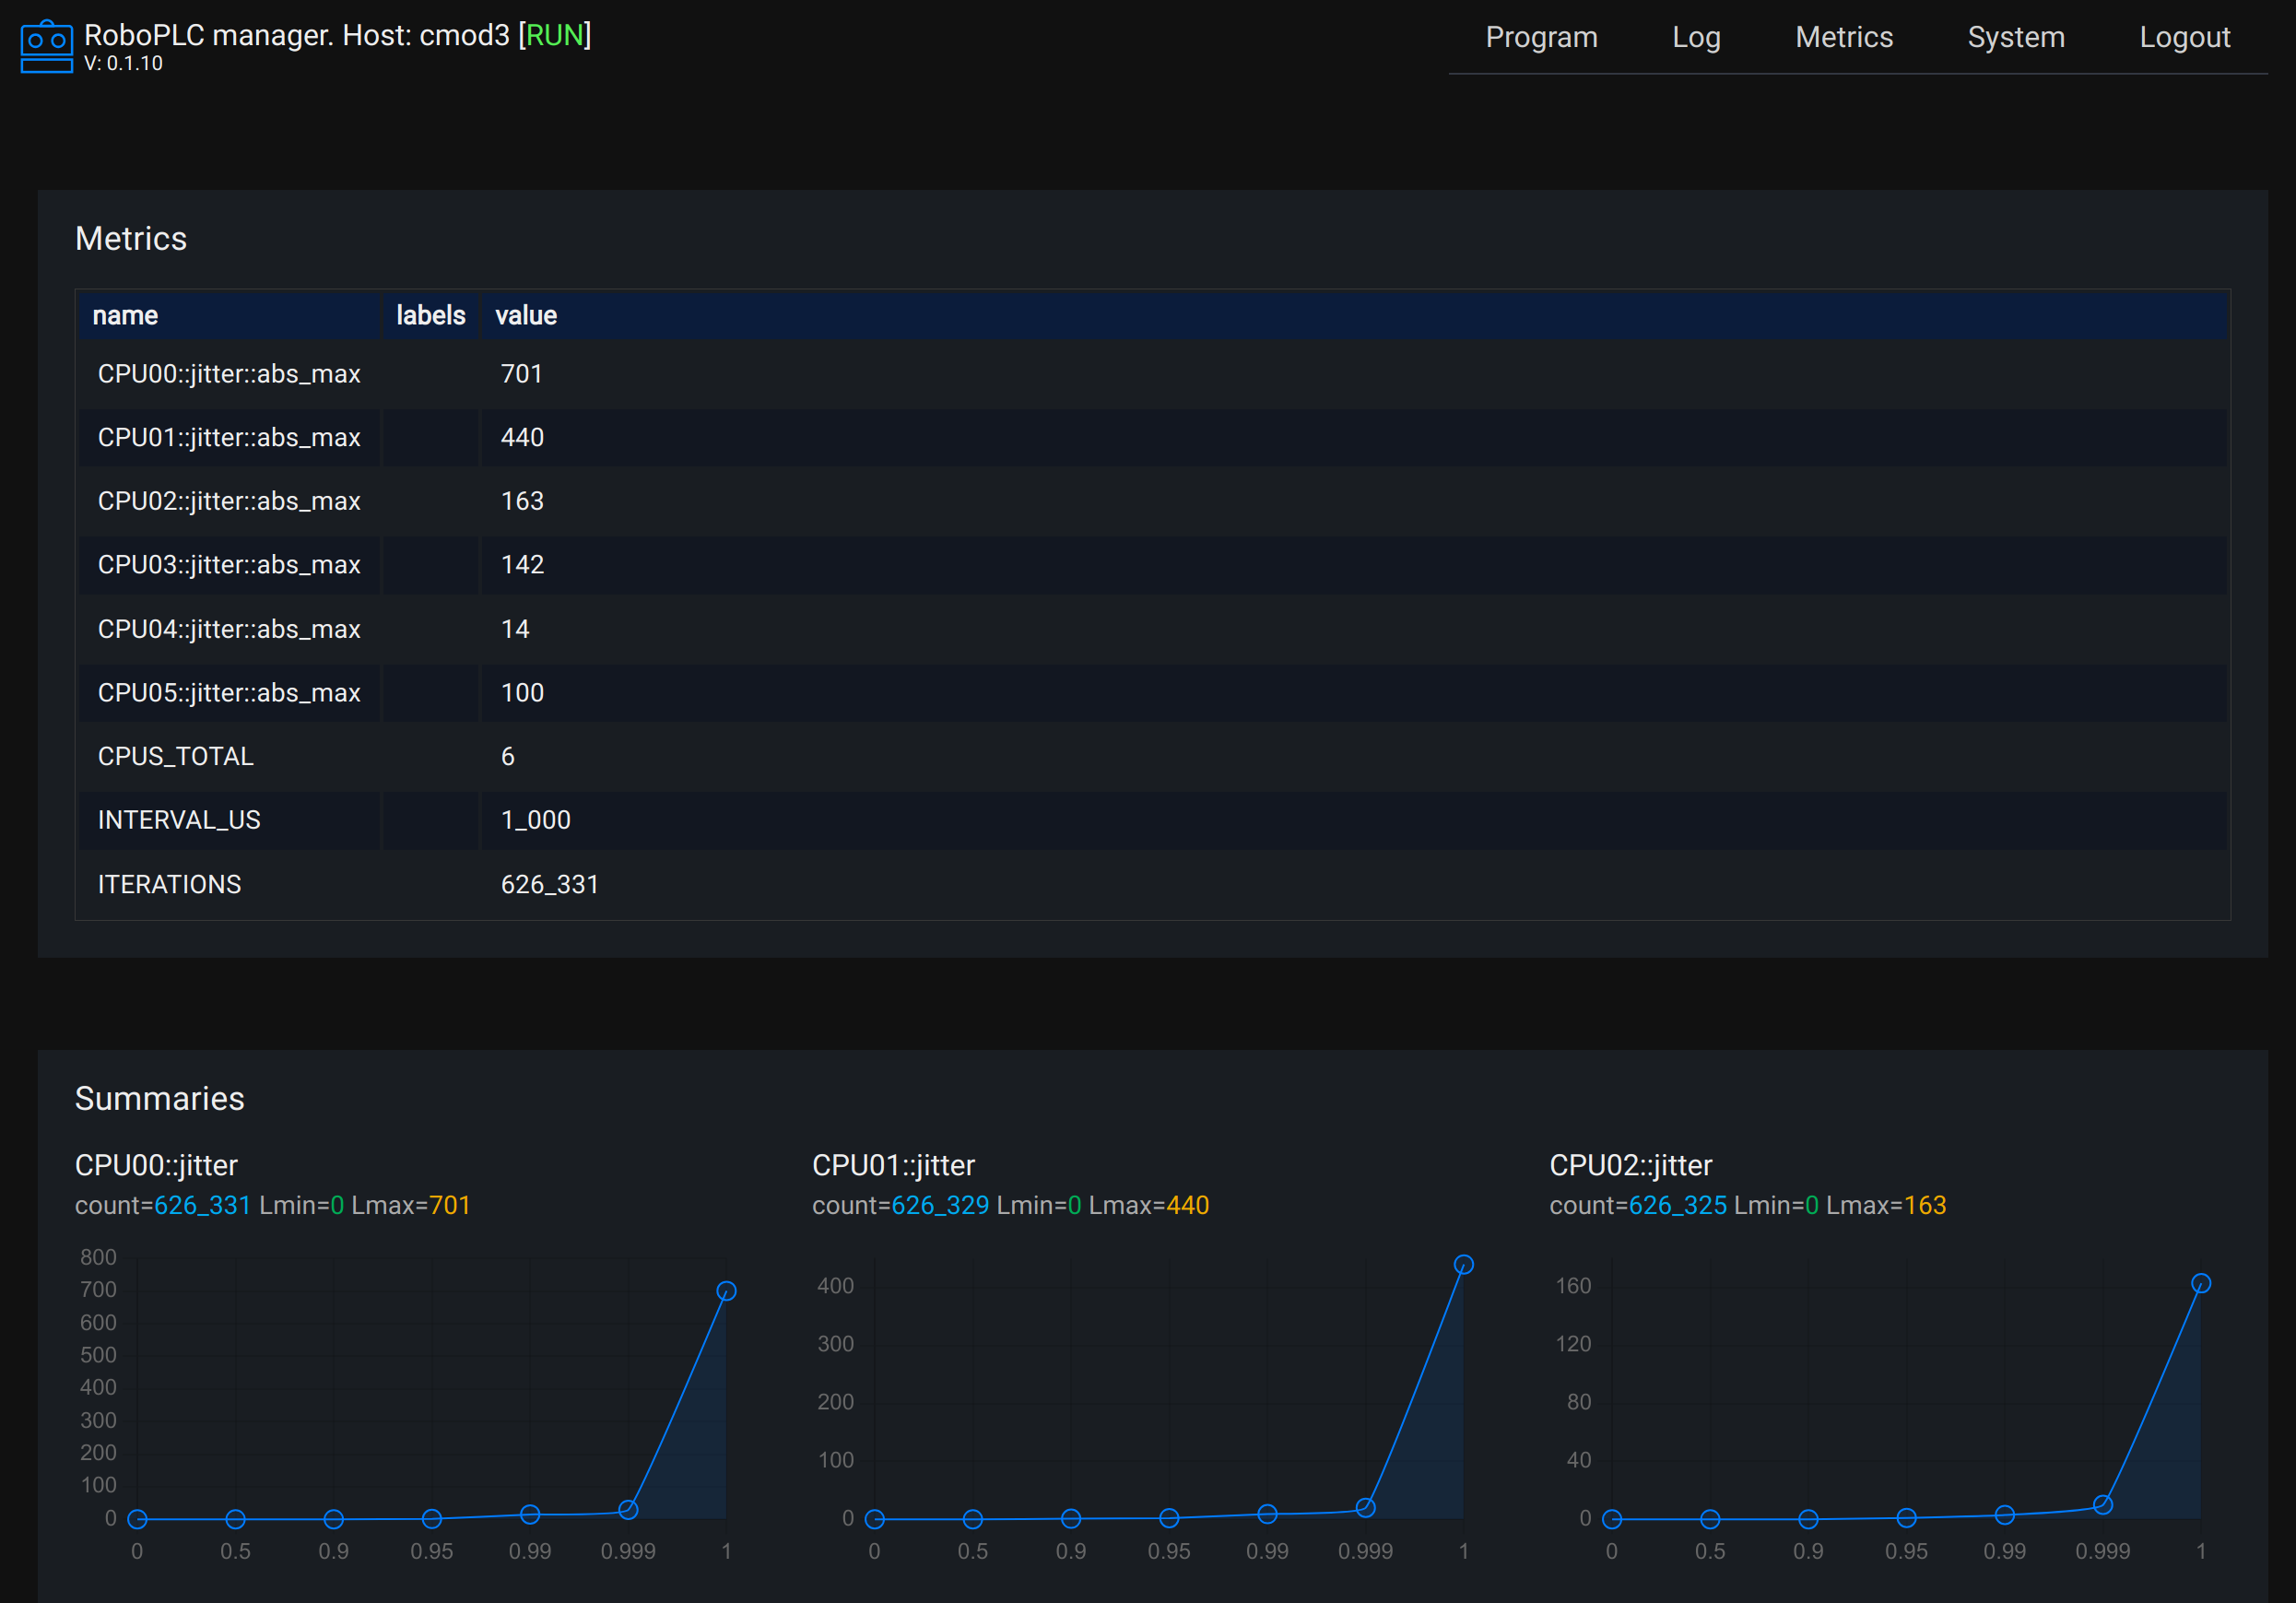Select the CPU00::jitter::abs_max table row

[x=229, y=374]
